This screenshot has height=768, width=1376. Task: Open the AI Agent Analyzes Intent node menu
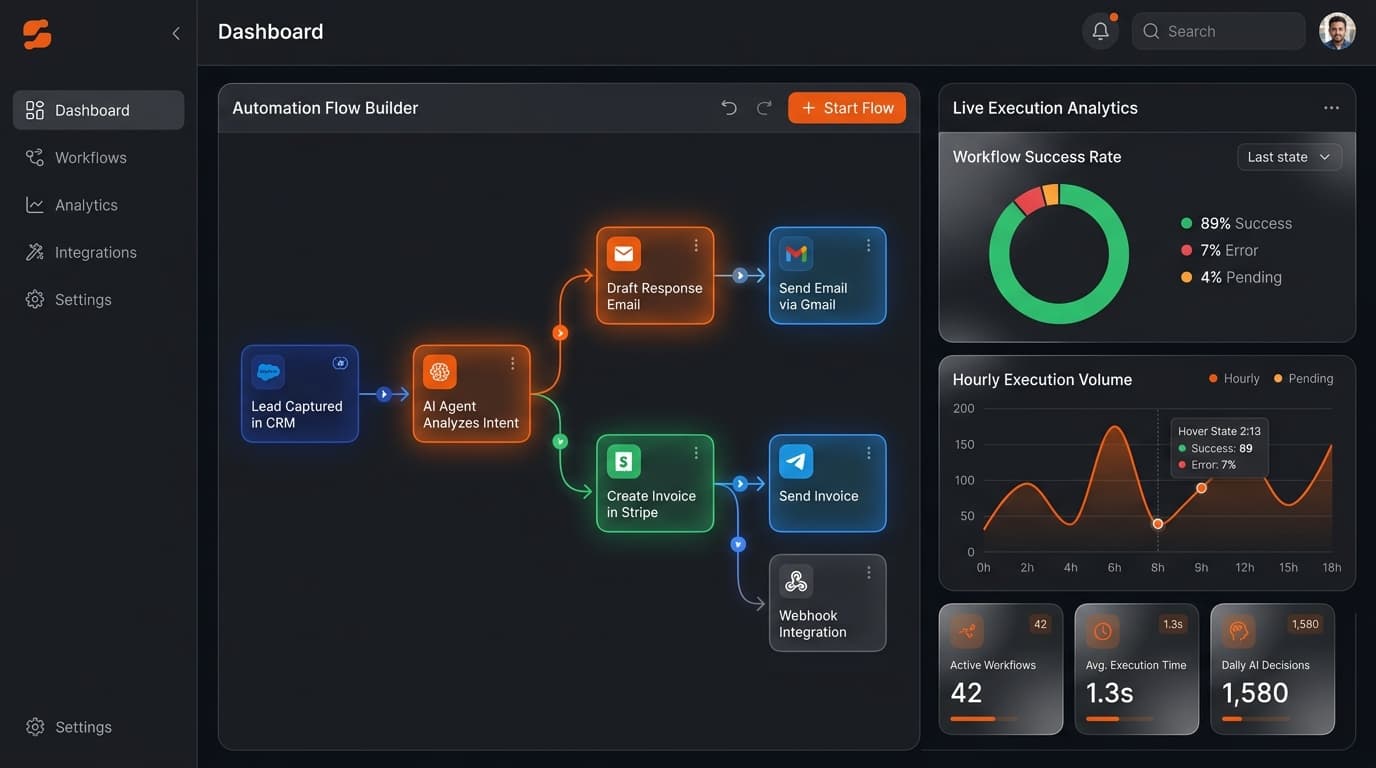513,364
